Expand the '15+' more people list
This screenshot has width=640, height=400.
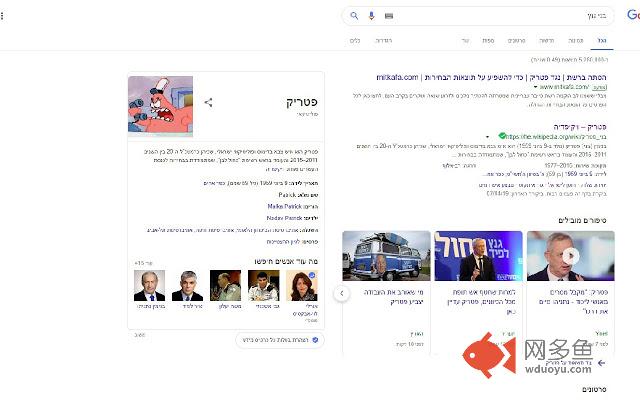(144, 262)
